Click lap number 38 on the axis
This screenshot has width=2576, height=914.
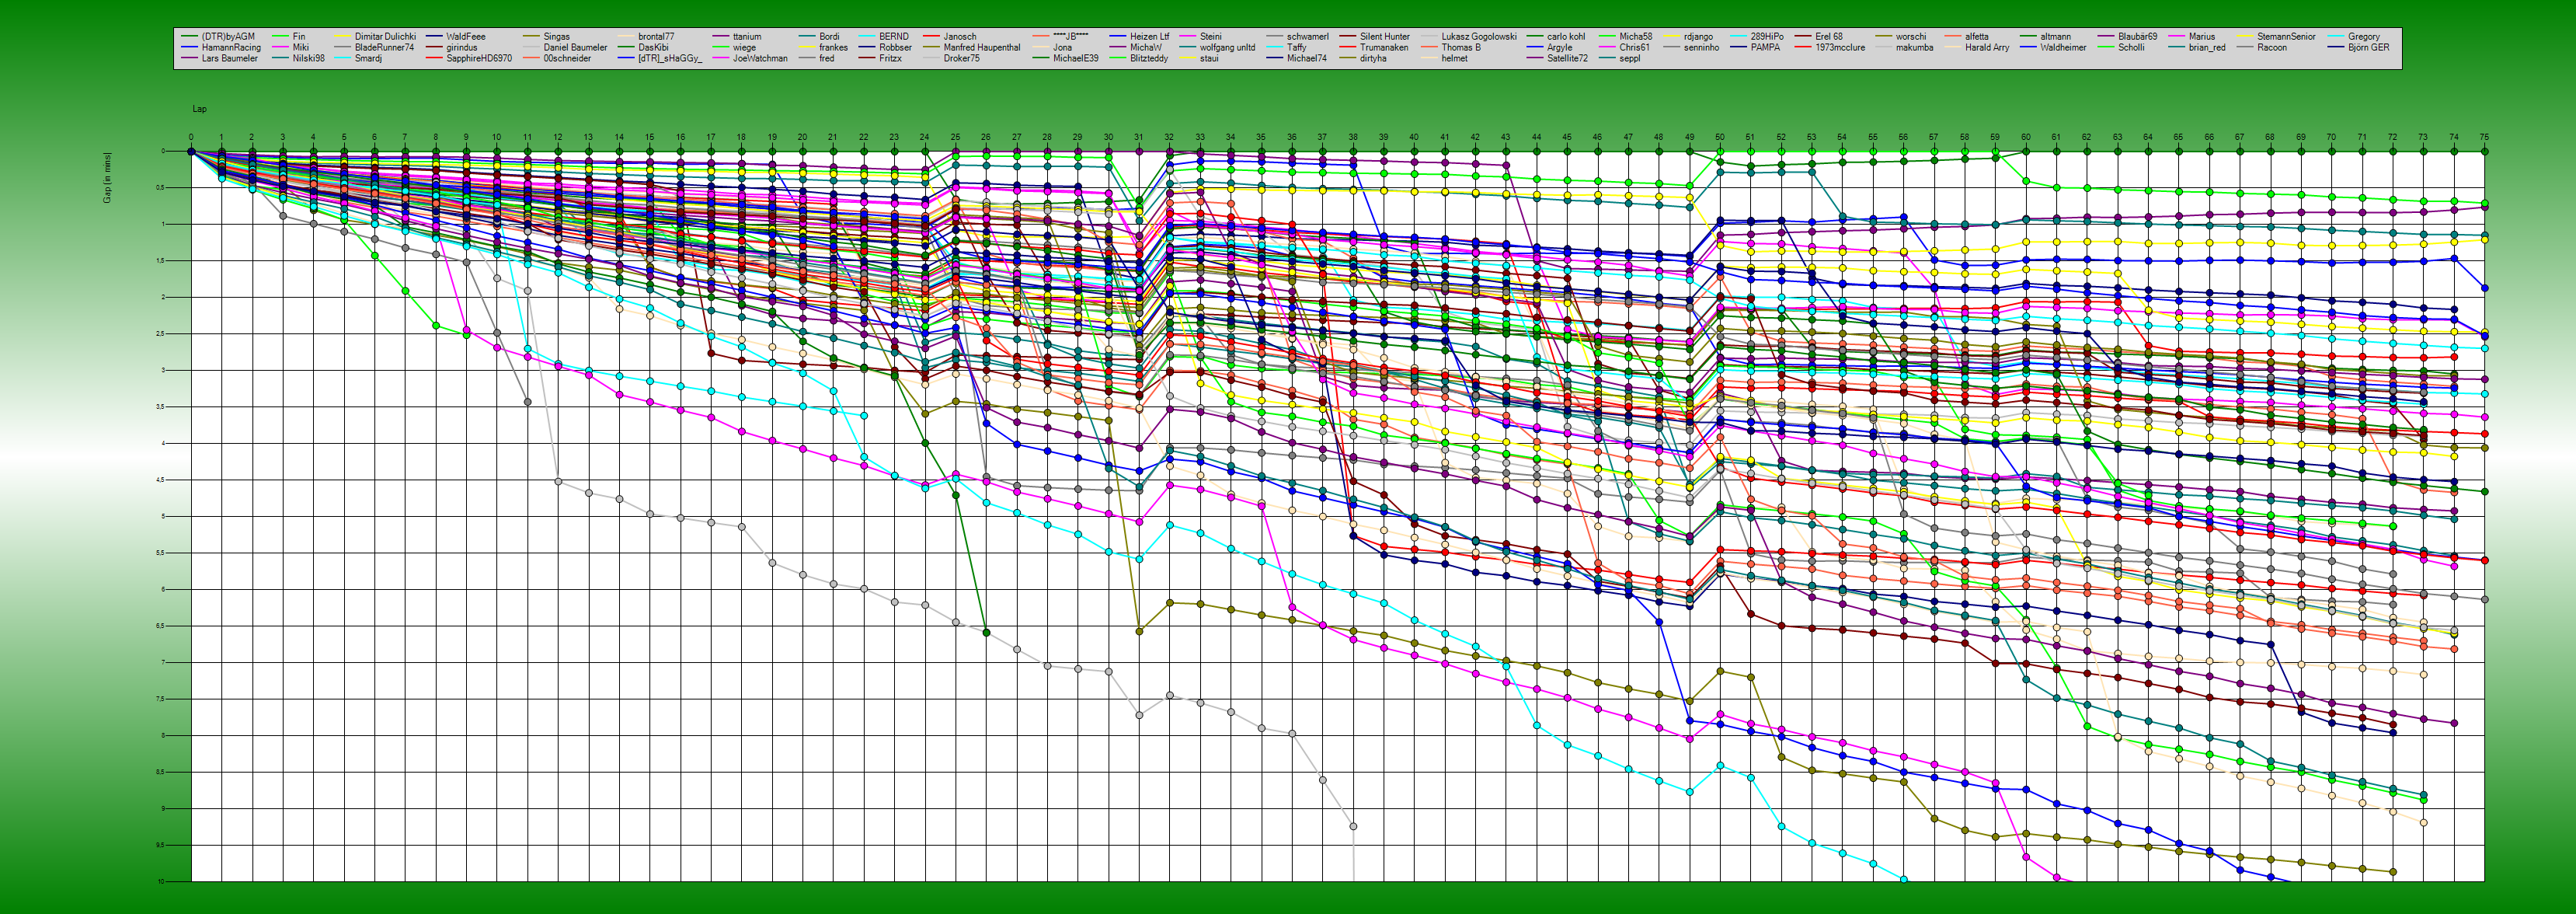click(1353, 137)
